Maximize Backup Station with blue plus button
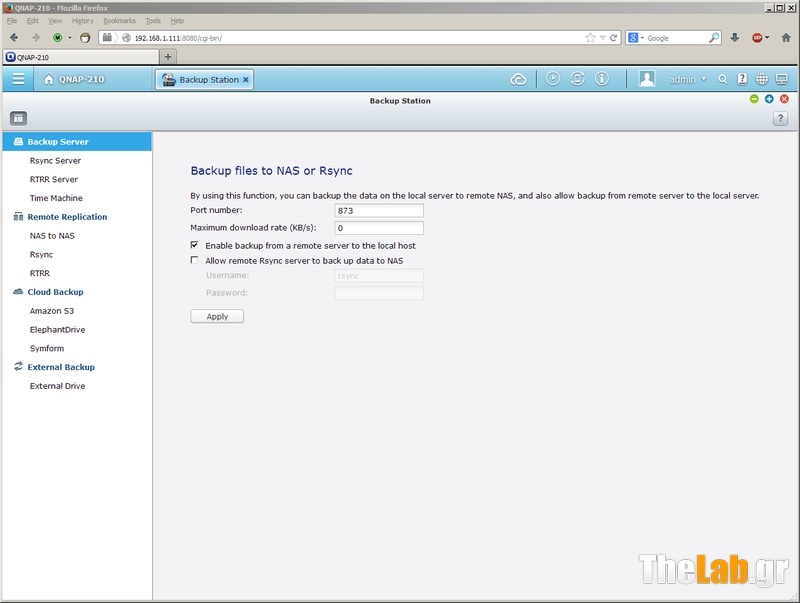 (x=769, y=99)
